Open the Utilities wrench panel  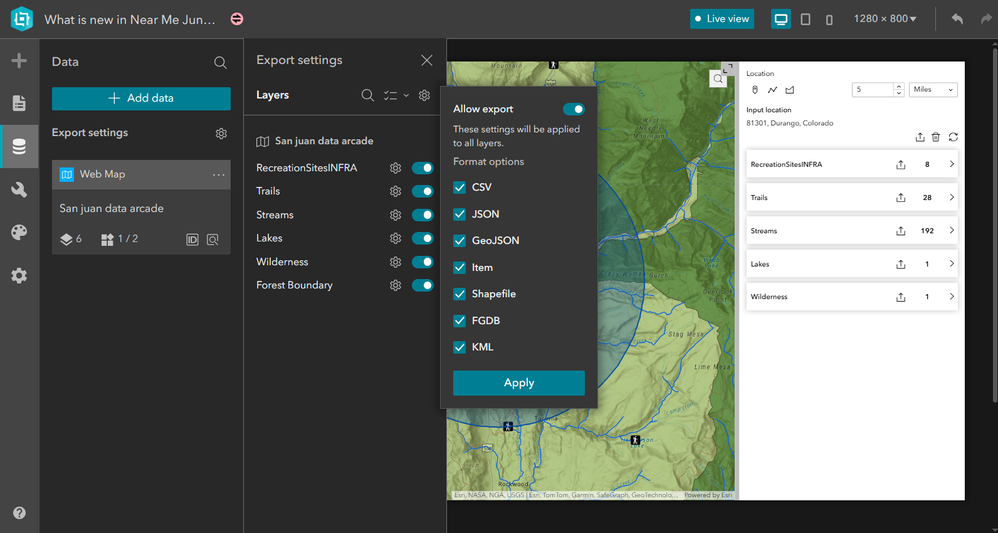tap(19, 189)
